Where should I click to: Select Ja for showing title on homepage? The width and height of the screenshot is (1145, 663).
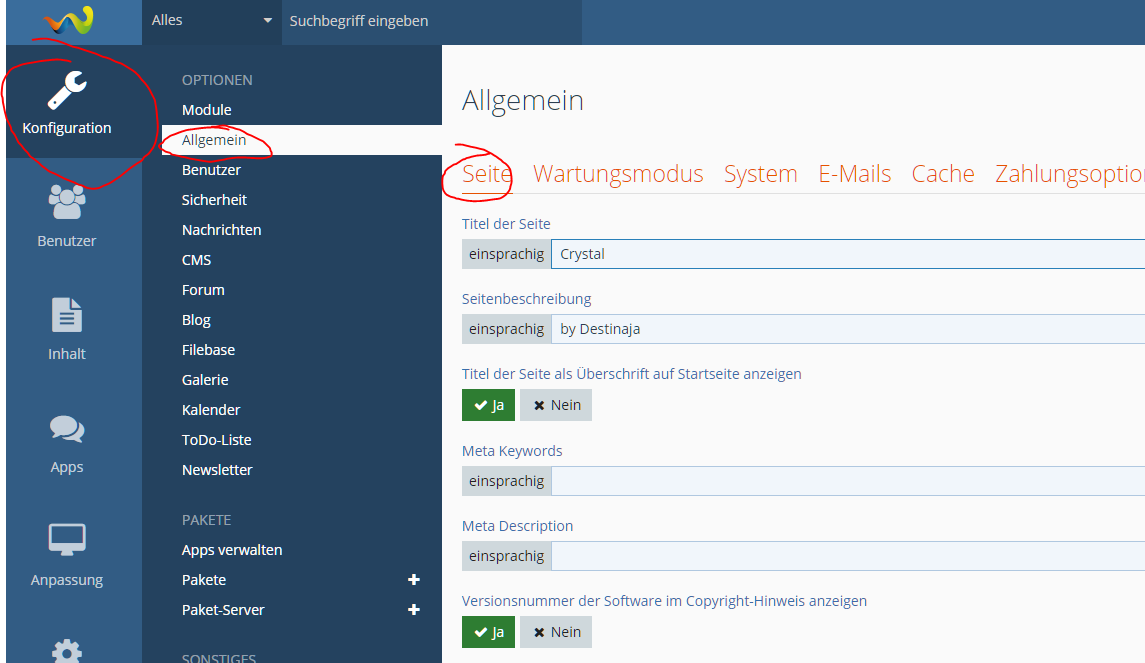point(488,405)
